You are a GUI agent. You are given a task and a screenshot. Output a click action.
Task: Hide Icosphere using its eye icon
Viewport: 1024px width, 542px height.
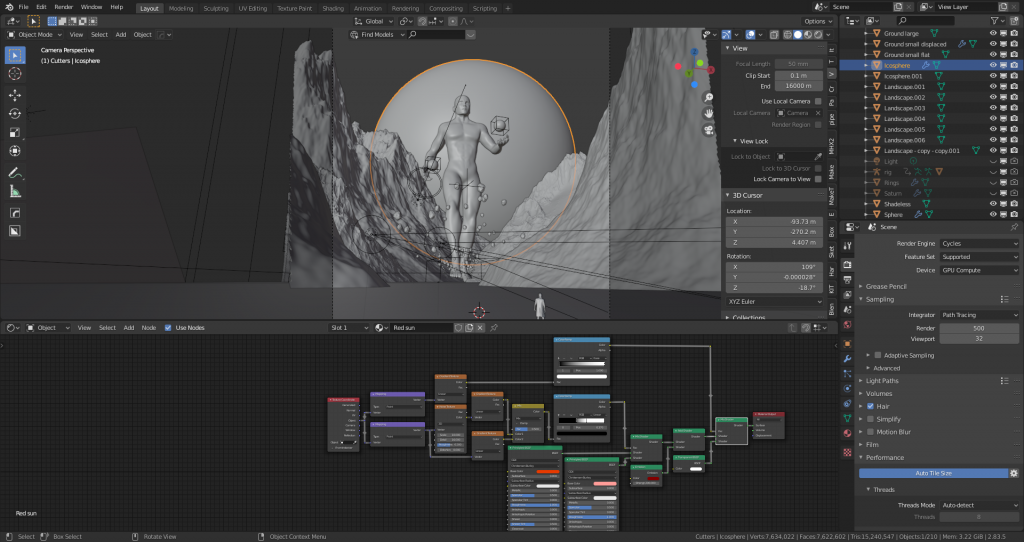click(993, 65)
